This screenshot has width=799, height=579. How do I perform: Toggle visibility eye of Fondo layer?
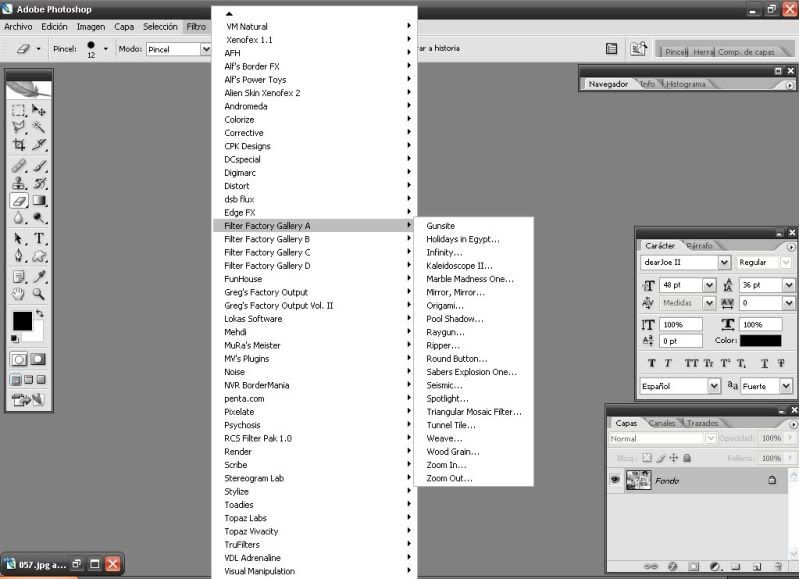[615, 480]
